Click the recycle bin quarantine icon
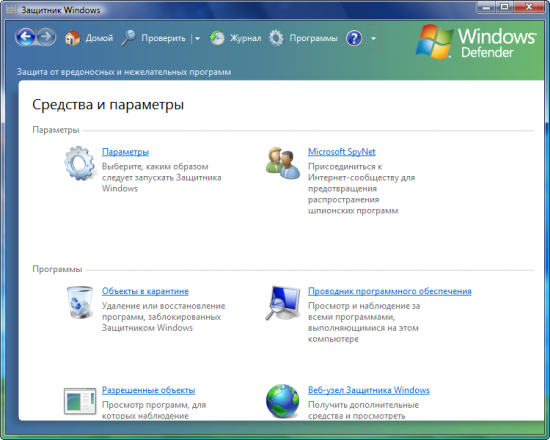 pos(80,302)
